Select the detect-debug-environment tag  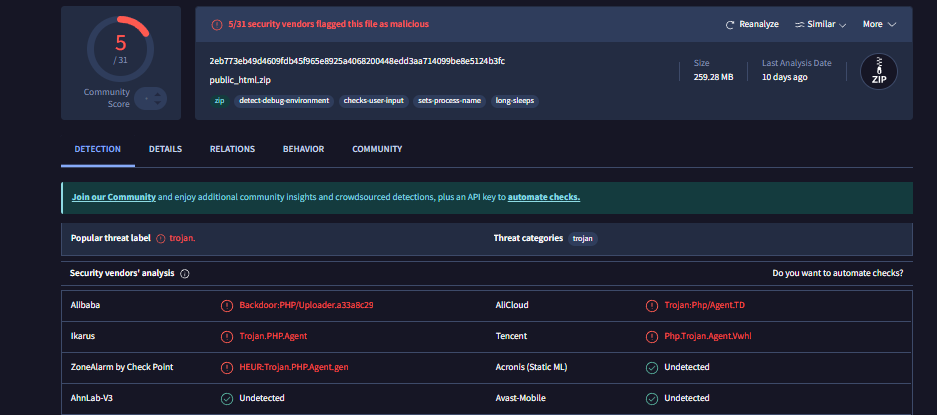click(283, 101)
